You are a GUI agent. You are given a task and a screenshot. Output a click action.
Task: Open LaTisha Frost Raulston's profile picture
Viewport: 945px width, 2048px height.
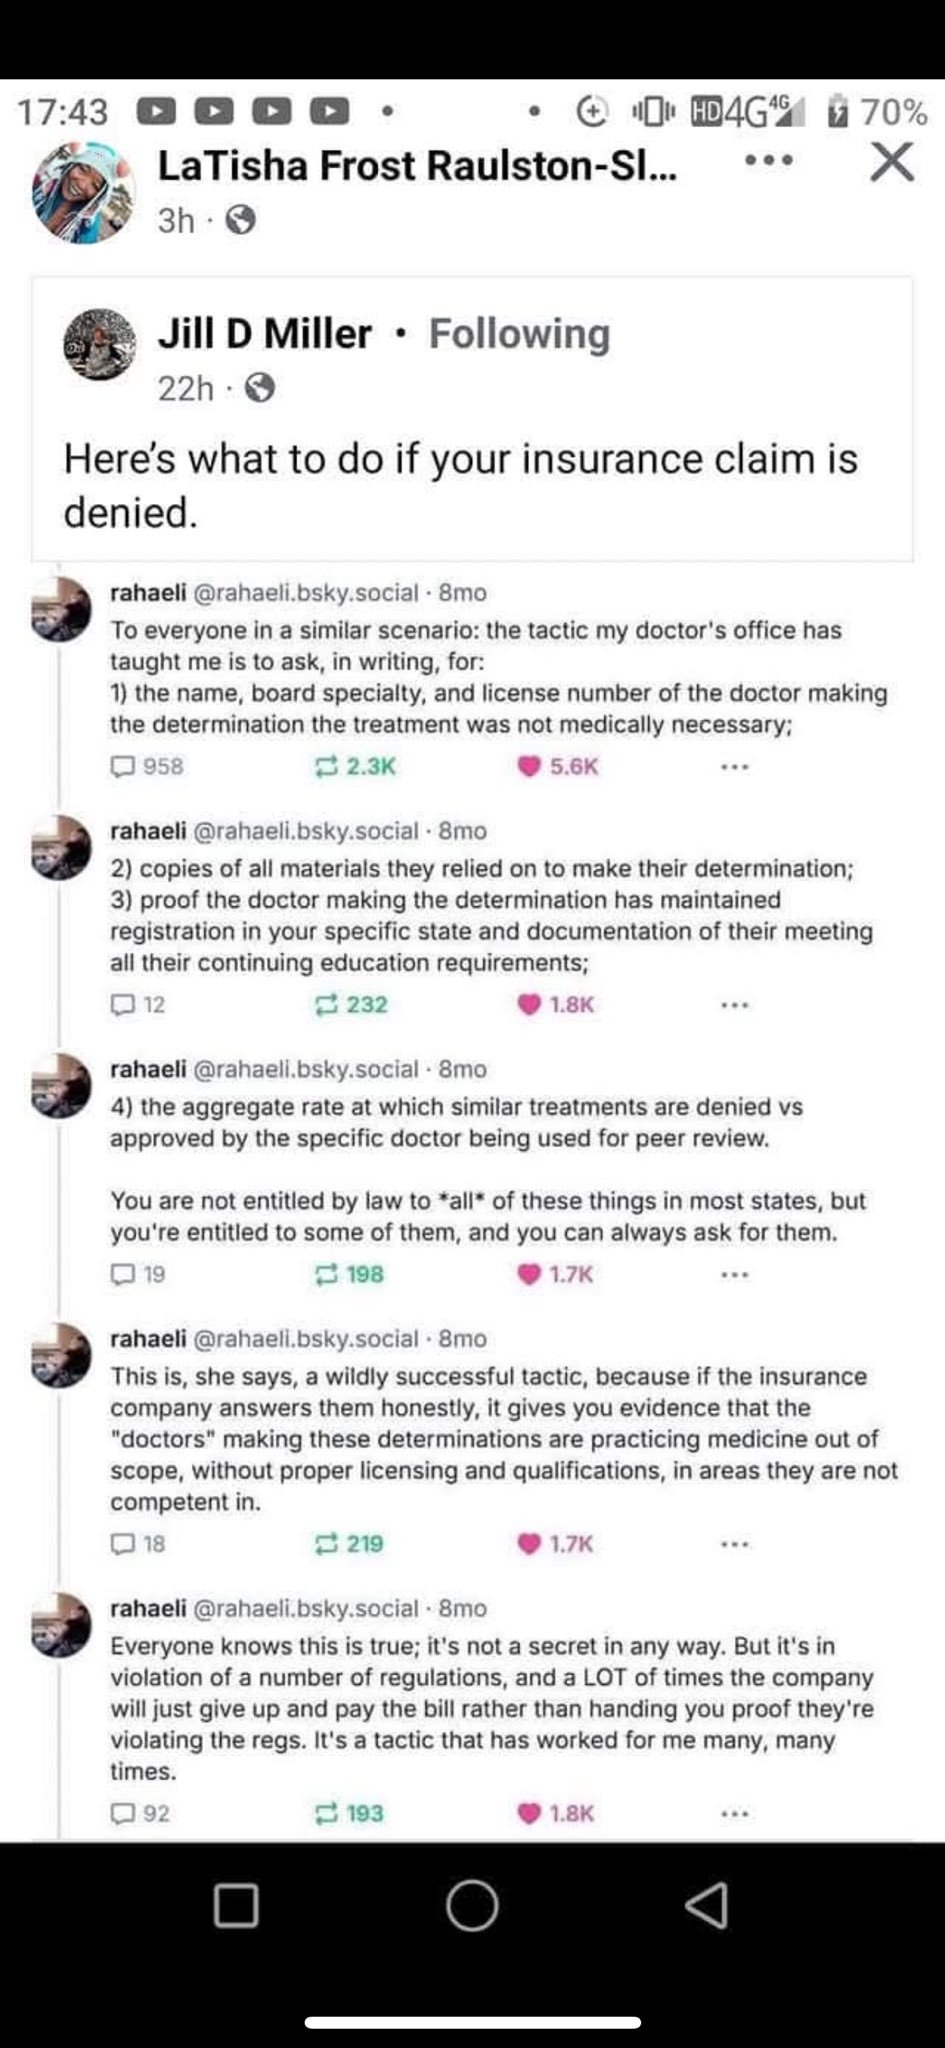pyautogui.click(x=83, y=192)
